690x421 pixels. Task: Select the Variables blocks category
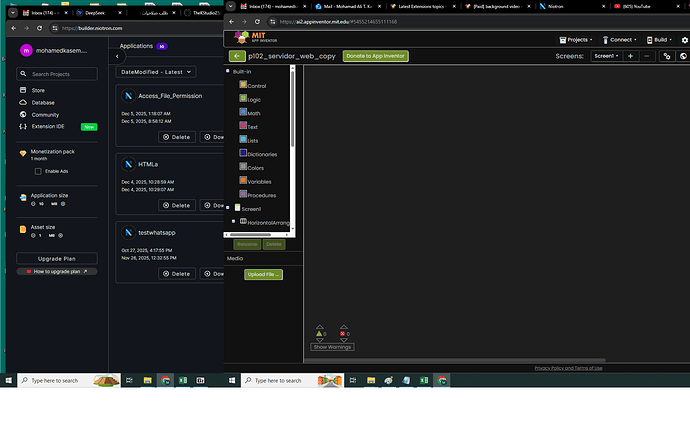pos(258,181)
